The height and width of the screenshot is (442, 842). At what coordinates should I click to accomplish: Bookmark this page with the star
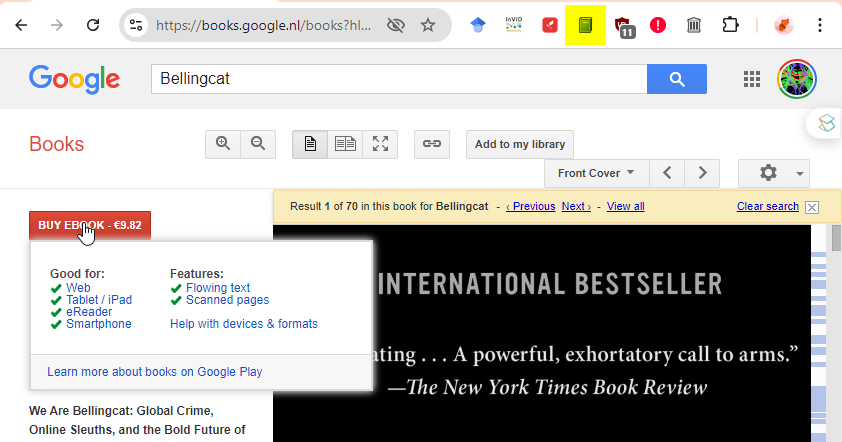point(428,25)
